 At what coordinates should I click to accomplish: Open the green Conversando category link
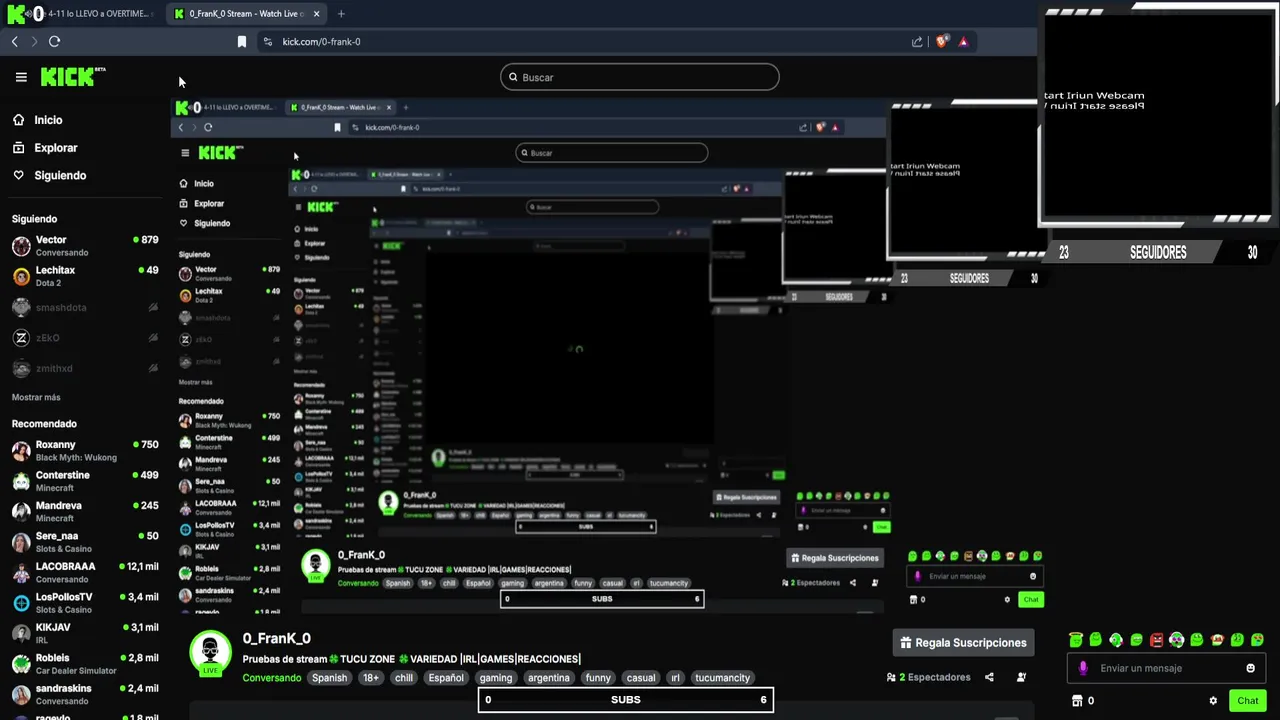coord(272,678)
